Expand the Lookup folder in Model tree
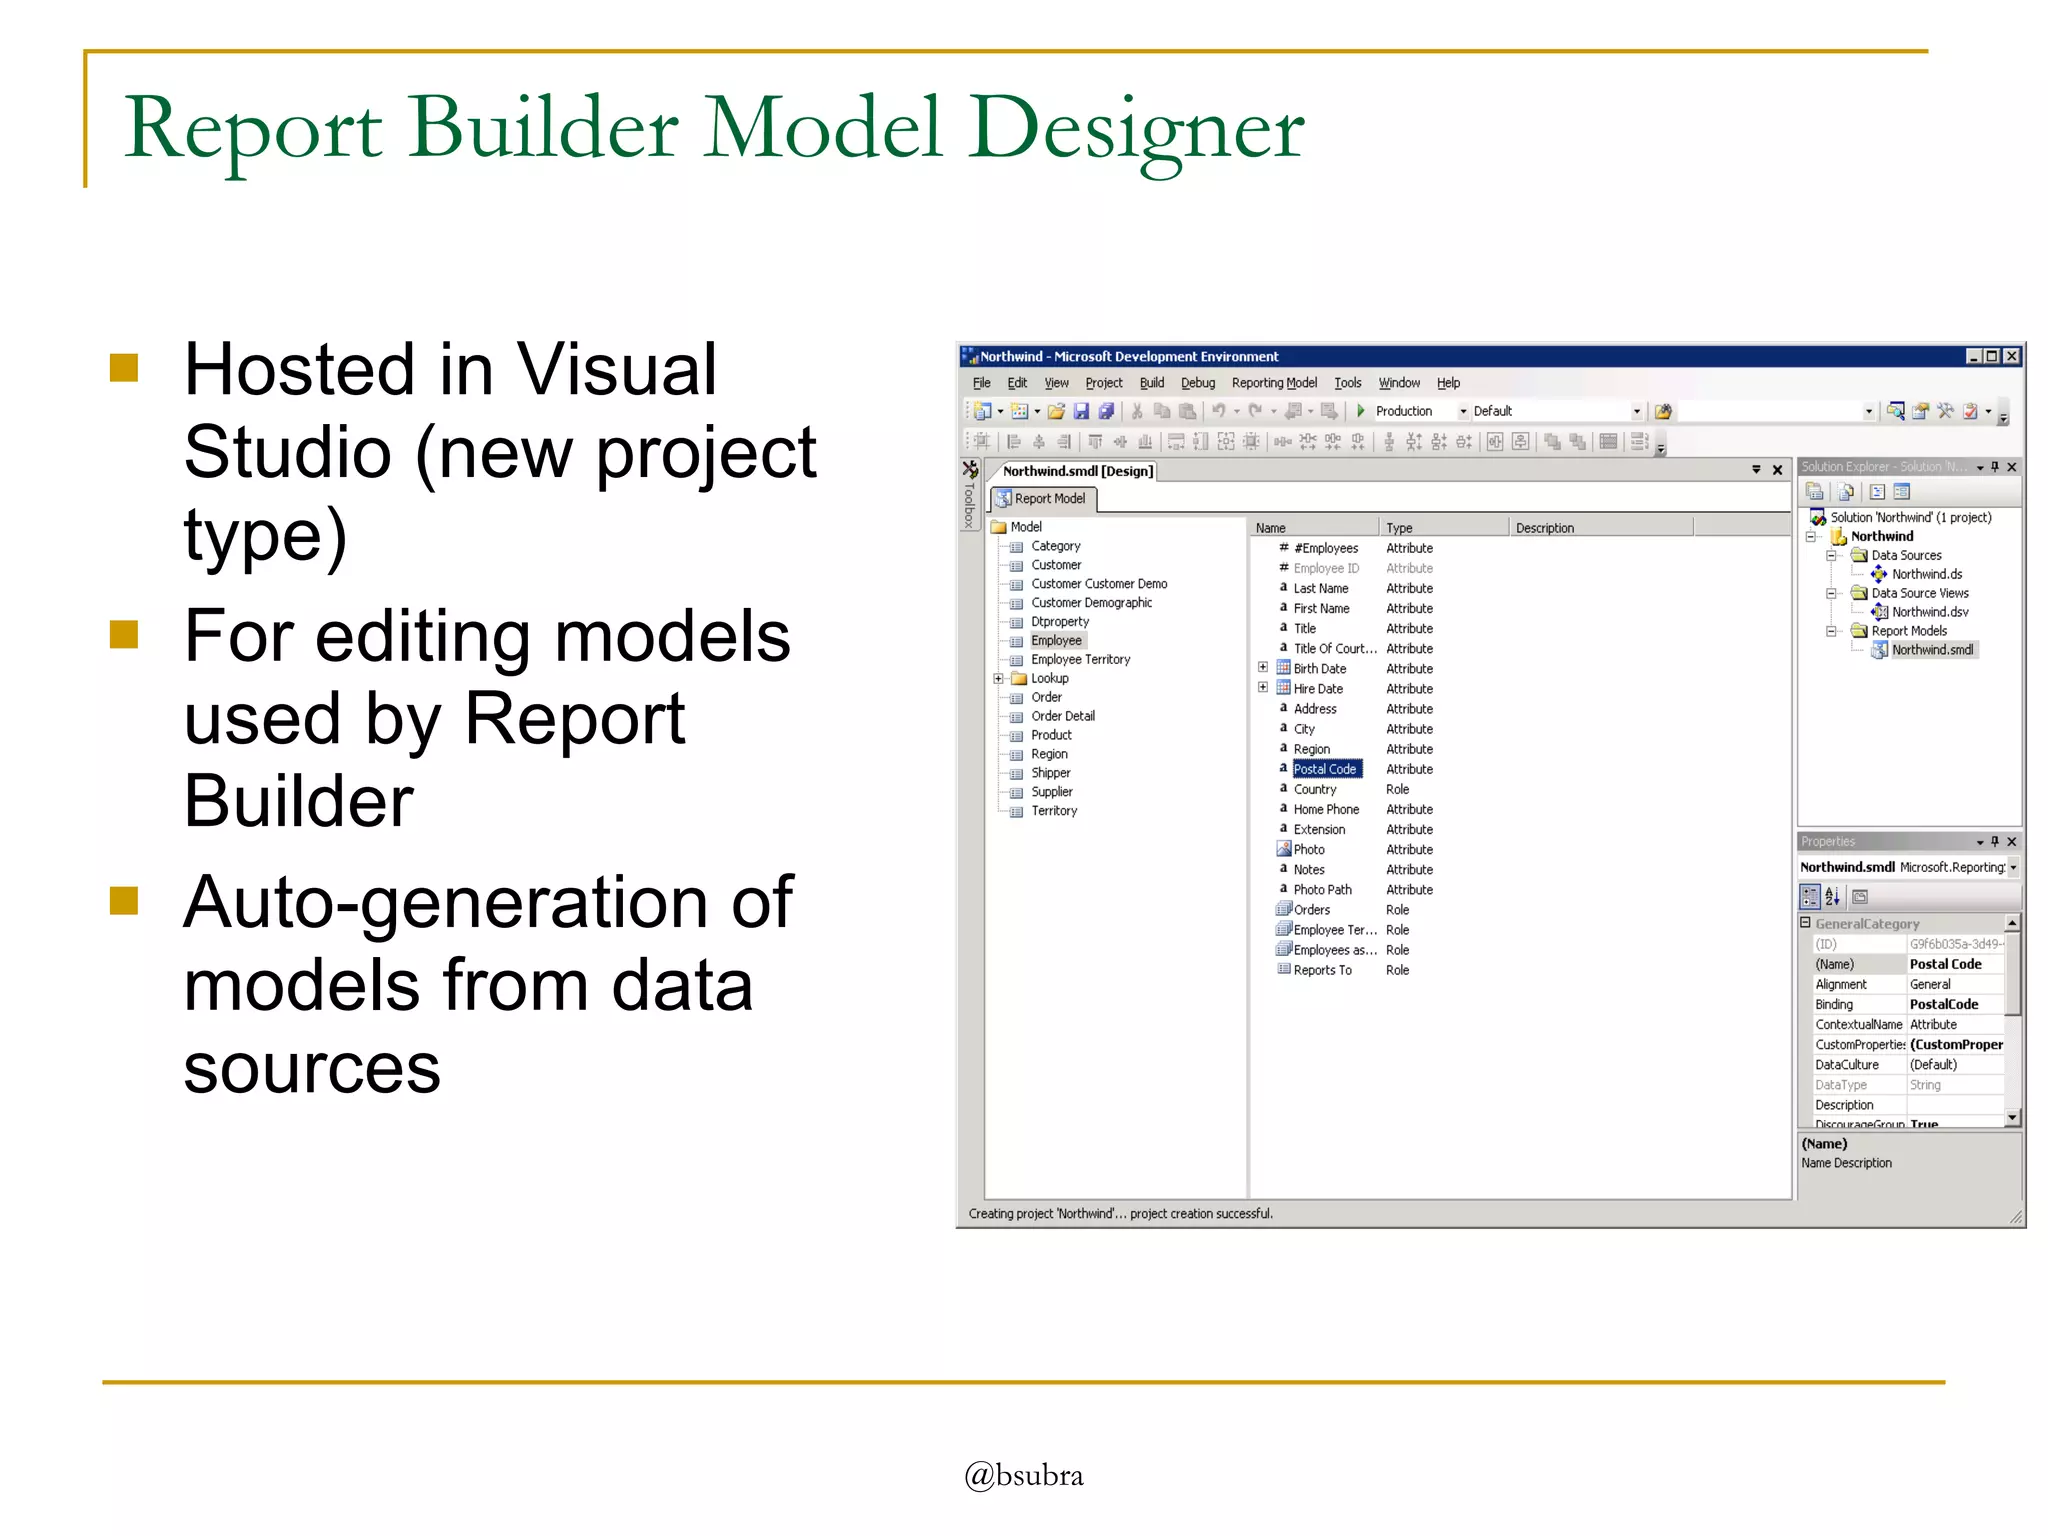The image size is (2048, 1536). click(998, 678)
